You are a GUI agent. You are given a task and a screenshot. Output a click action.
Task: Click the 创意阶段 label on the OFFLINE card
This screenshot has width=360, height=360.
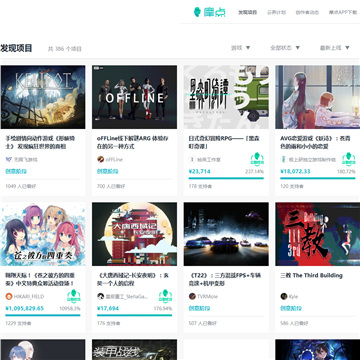[108, 171]
